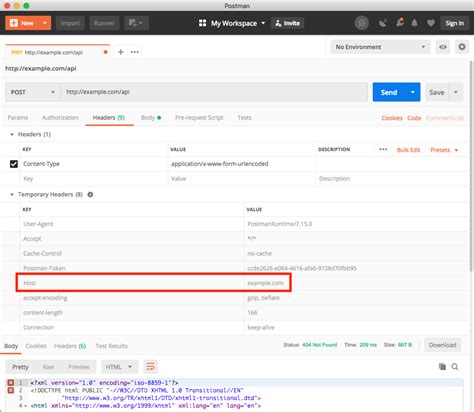Click the Postman-Token value

(x=302, y=268)
